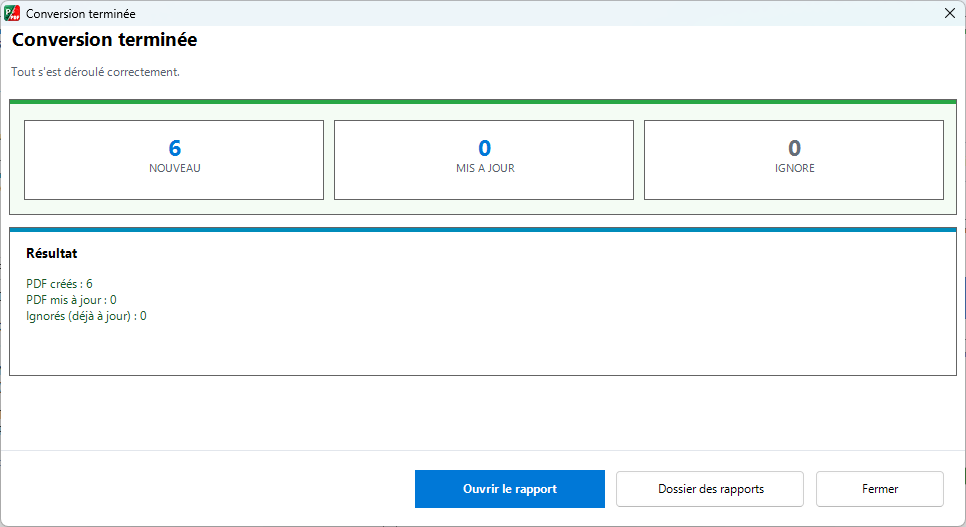Image resolution: width=966 pixels, height=527 pixels.
Task: Select the NOUVEAU count card
Action: [x=174, y=160]
